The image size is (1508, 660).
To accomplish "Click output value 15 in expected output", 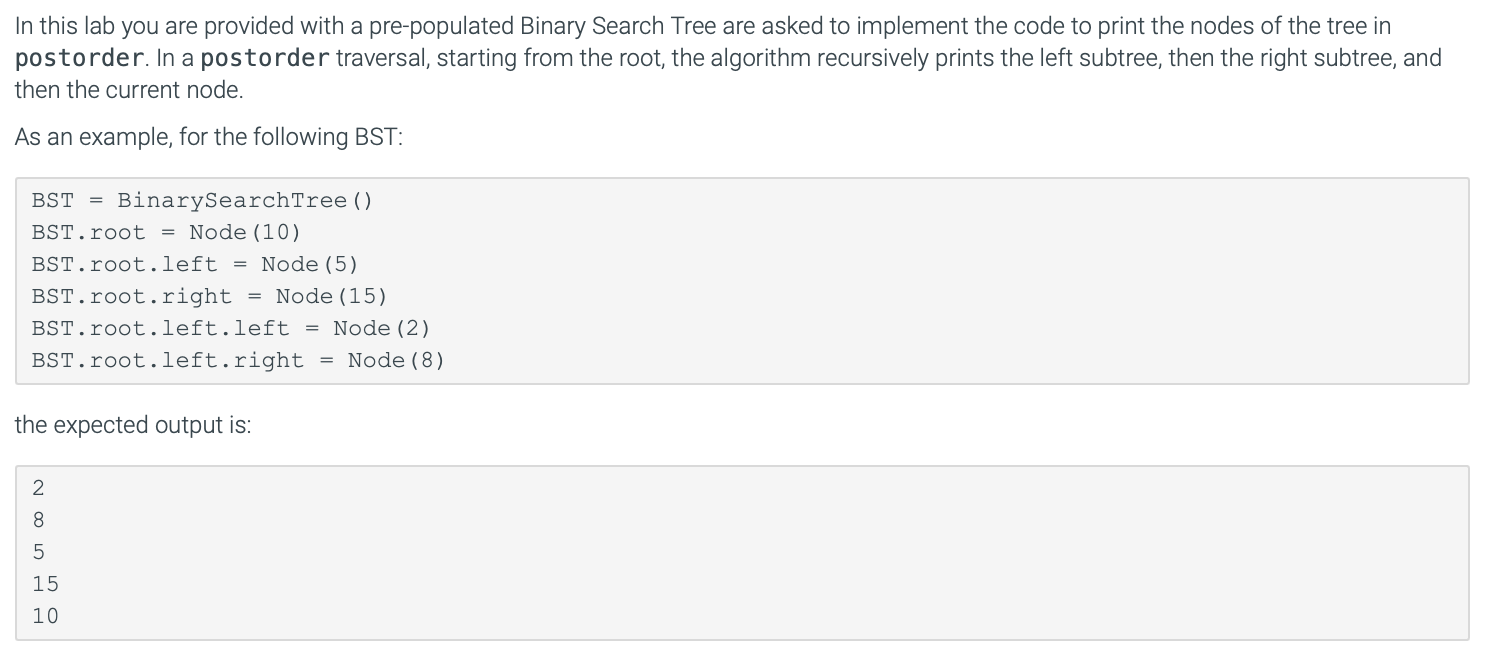I will click(45, 584).
